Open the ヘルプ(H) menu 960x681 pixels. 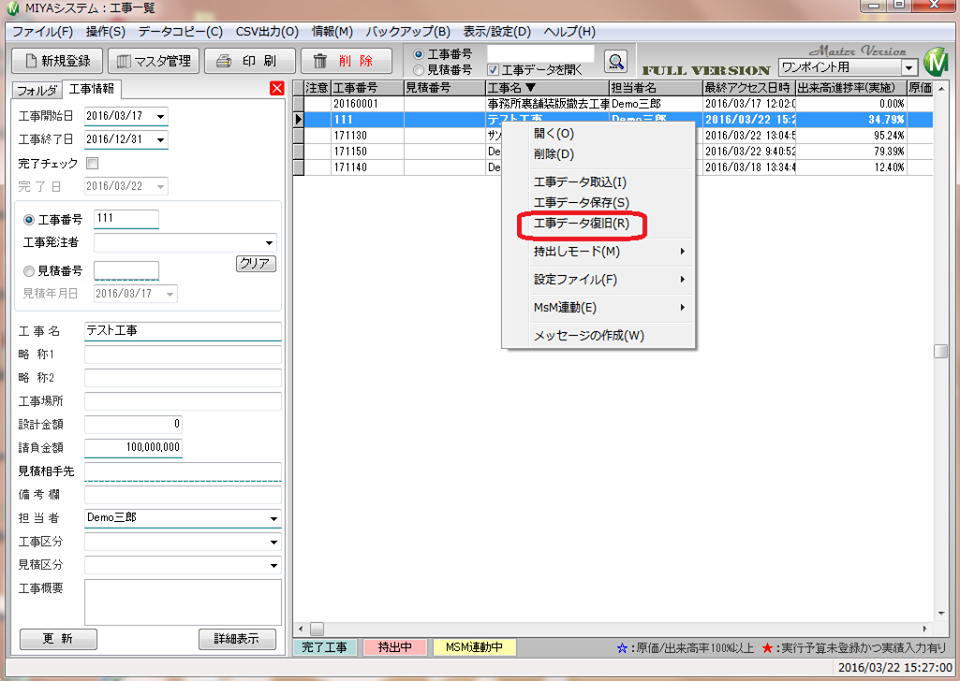tap(569, 31)
